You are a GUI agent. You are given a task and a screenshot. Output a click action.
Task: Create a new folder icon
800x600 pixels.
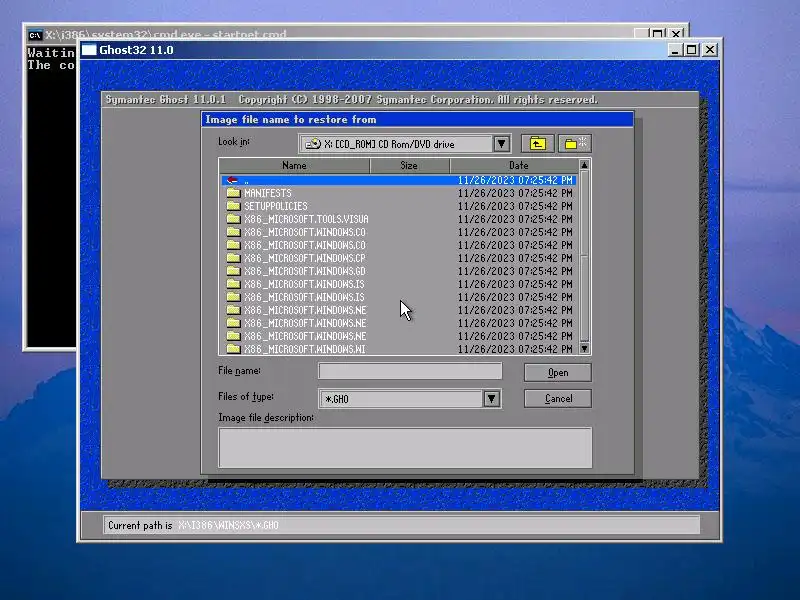point(575,144)
